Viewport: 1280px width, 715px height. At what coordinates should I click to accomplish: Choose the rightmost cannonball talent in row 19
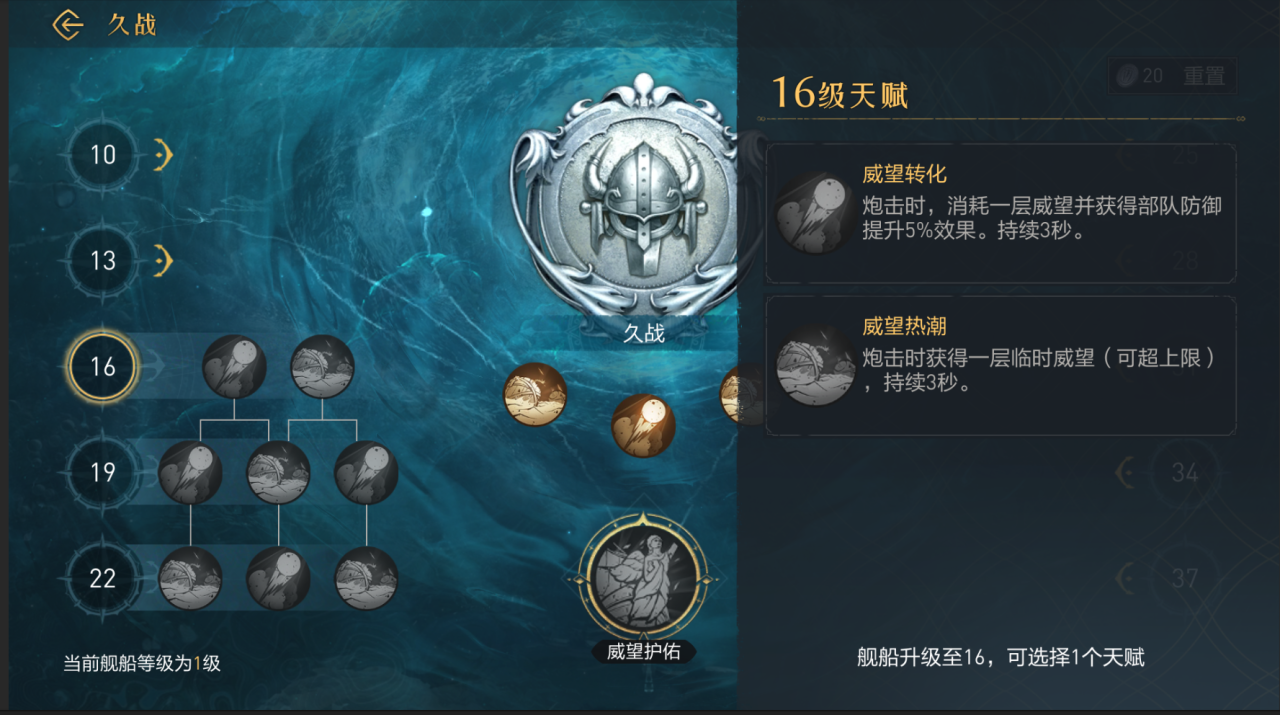[x=366, y=472]
